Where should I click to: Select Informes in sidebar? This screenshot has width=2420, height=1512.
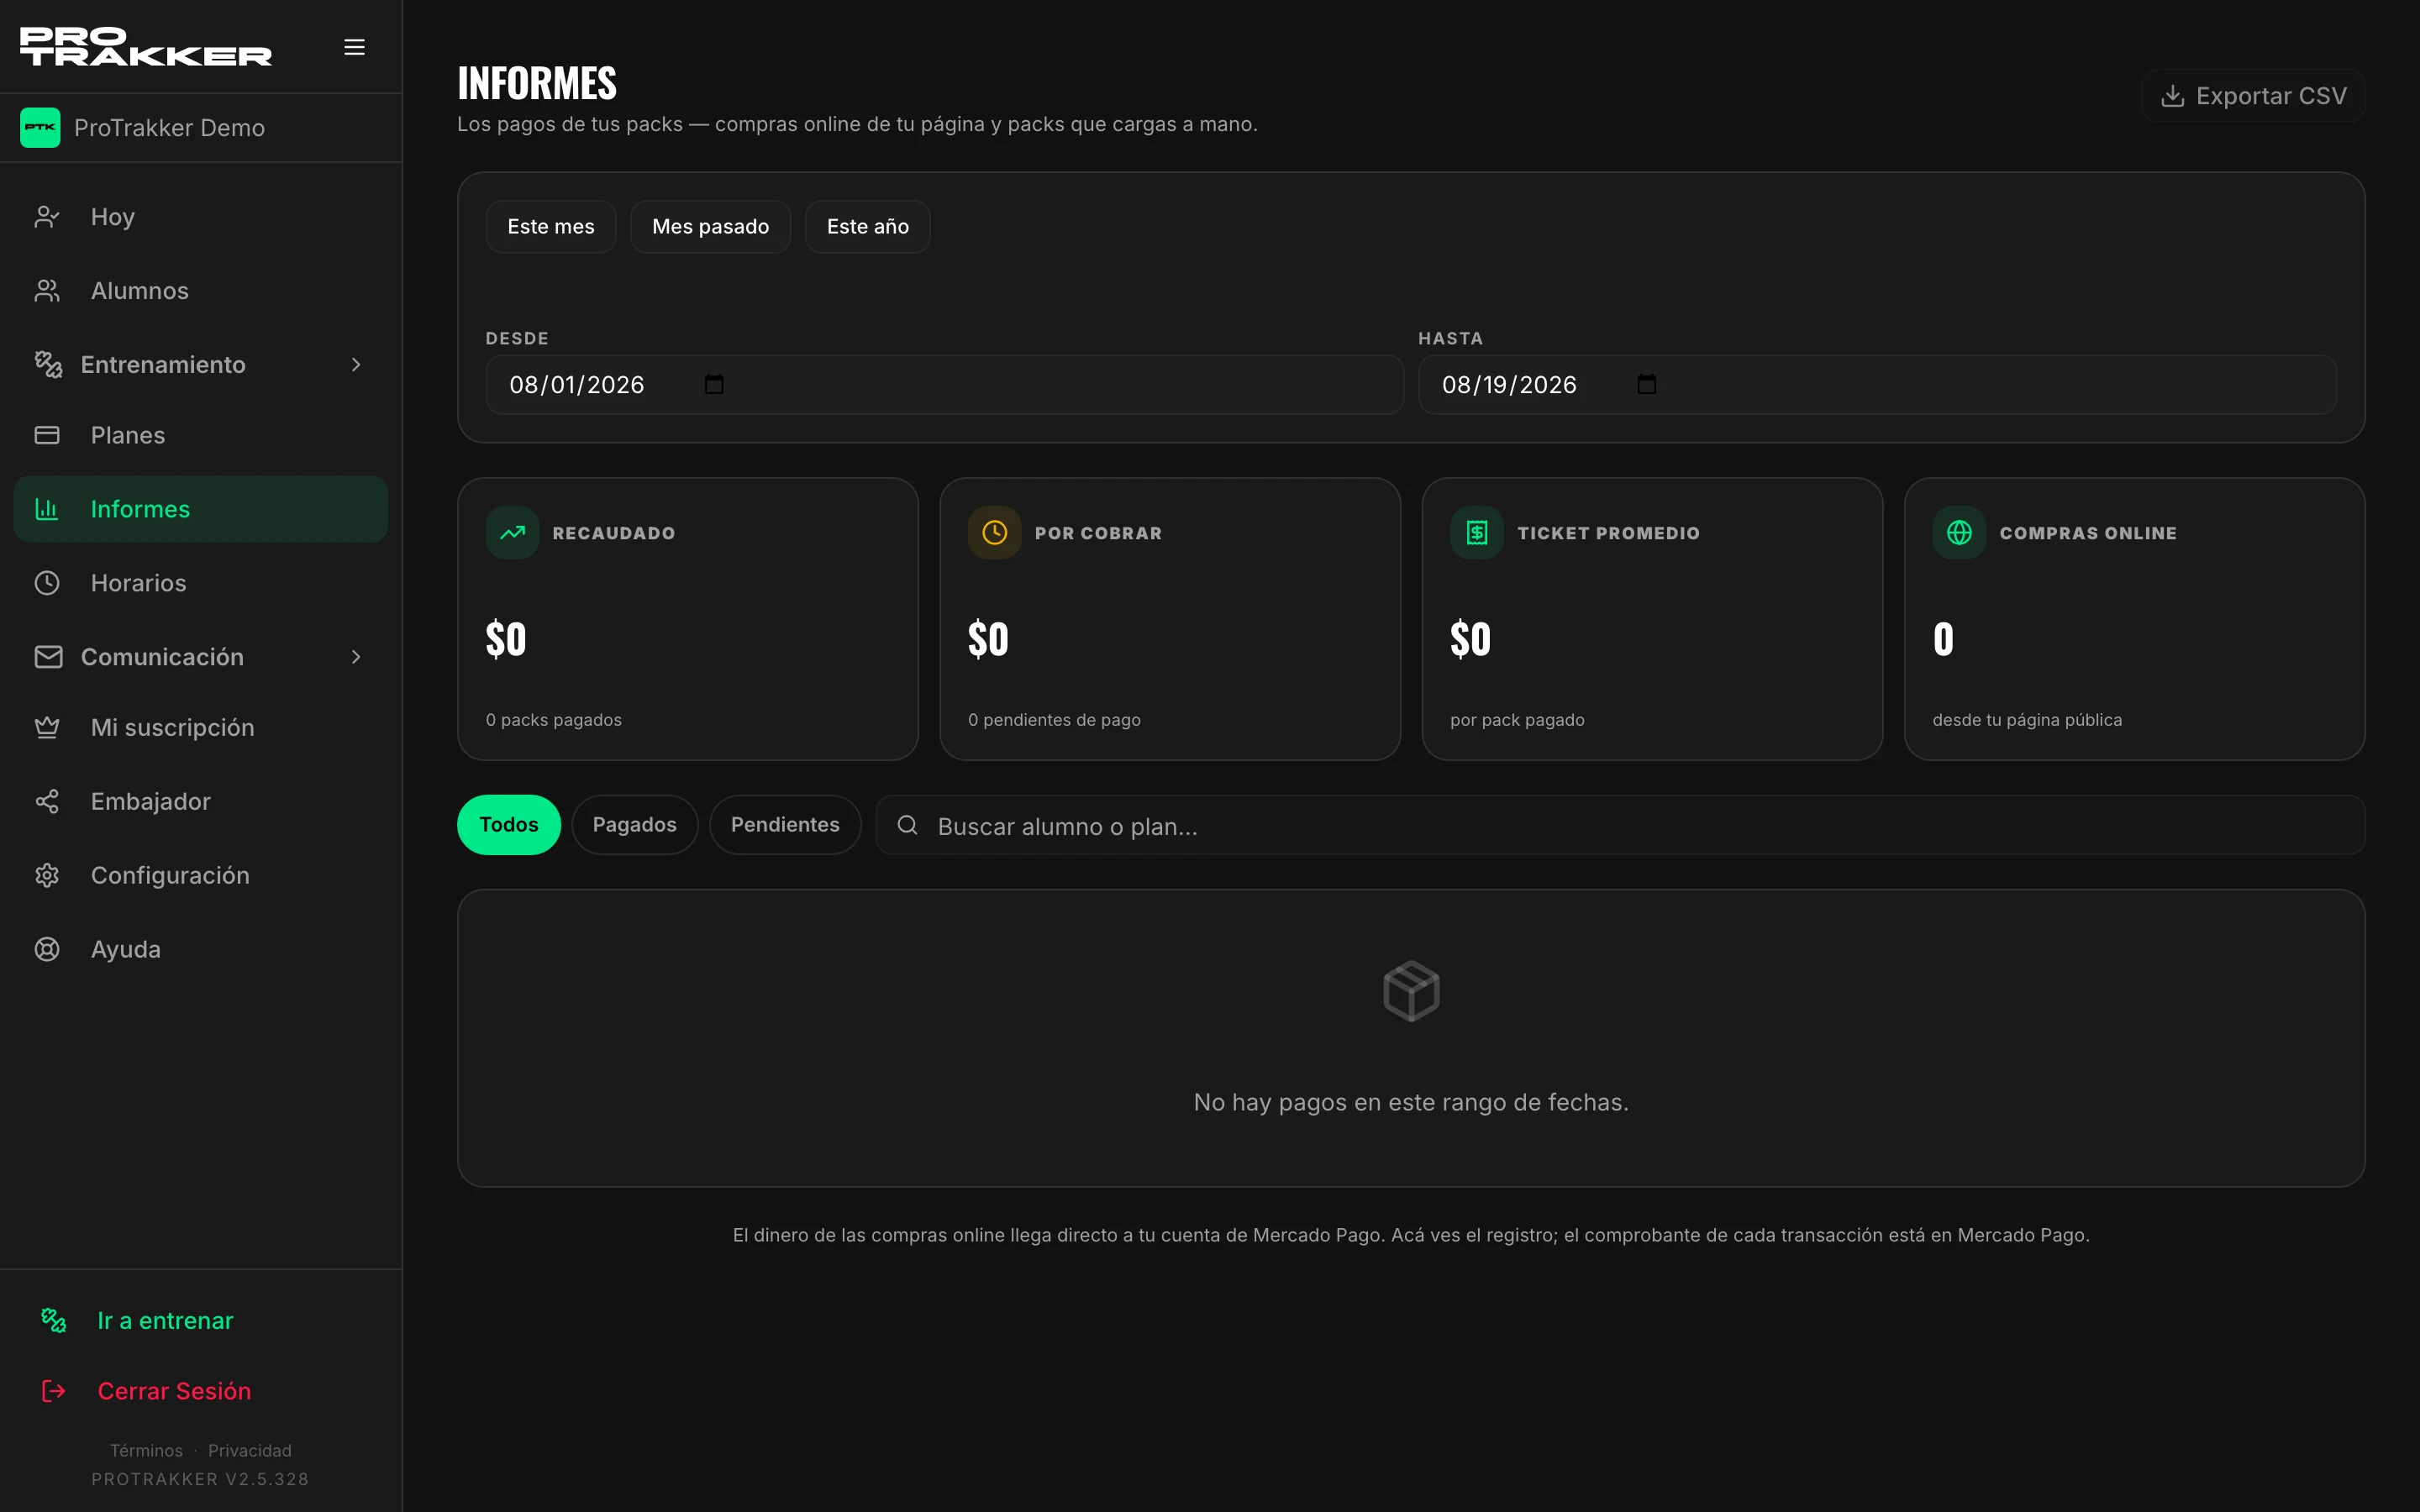(x=200, y=509)
